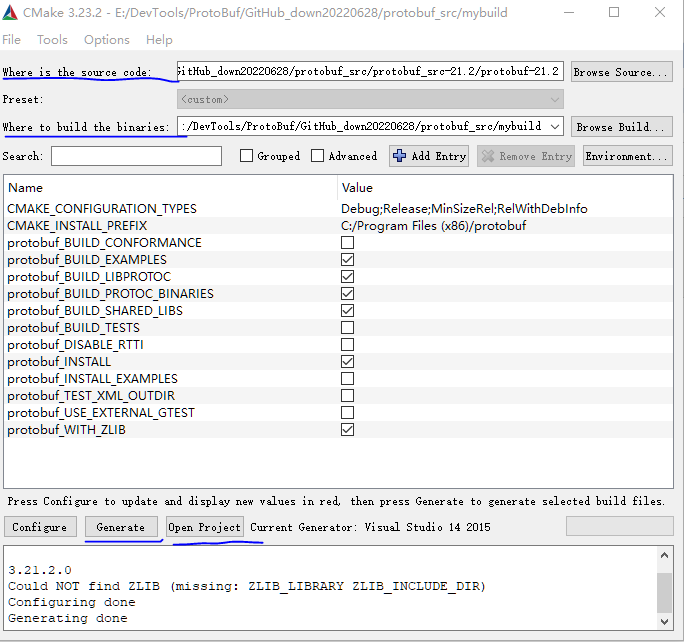Click the Value column header
684x642 pixels.
[x=357, y=188]
